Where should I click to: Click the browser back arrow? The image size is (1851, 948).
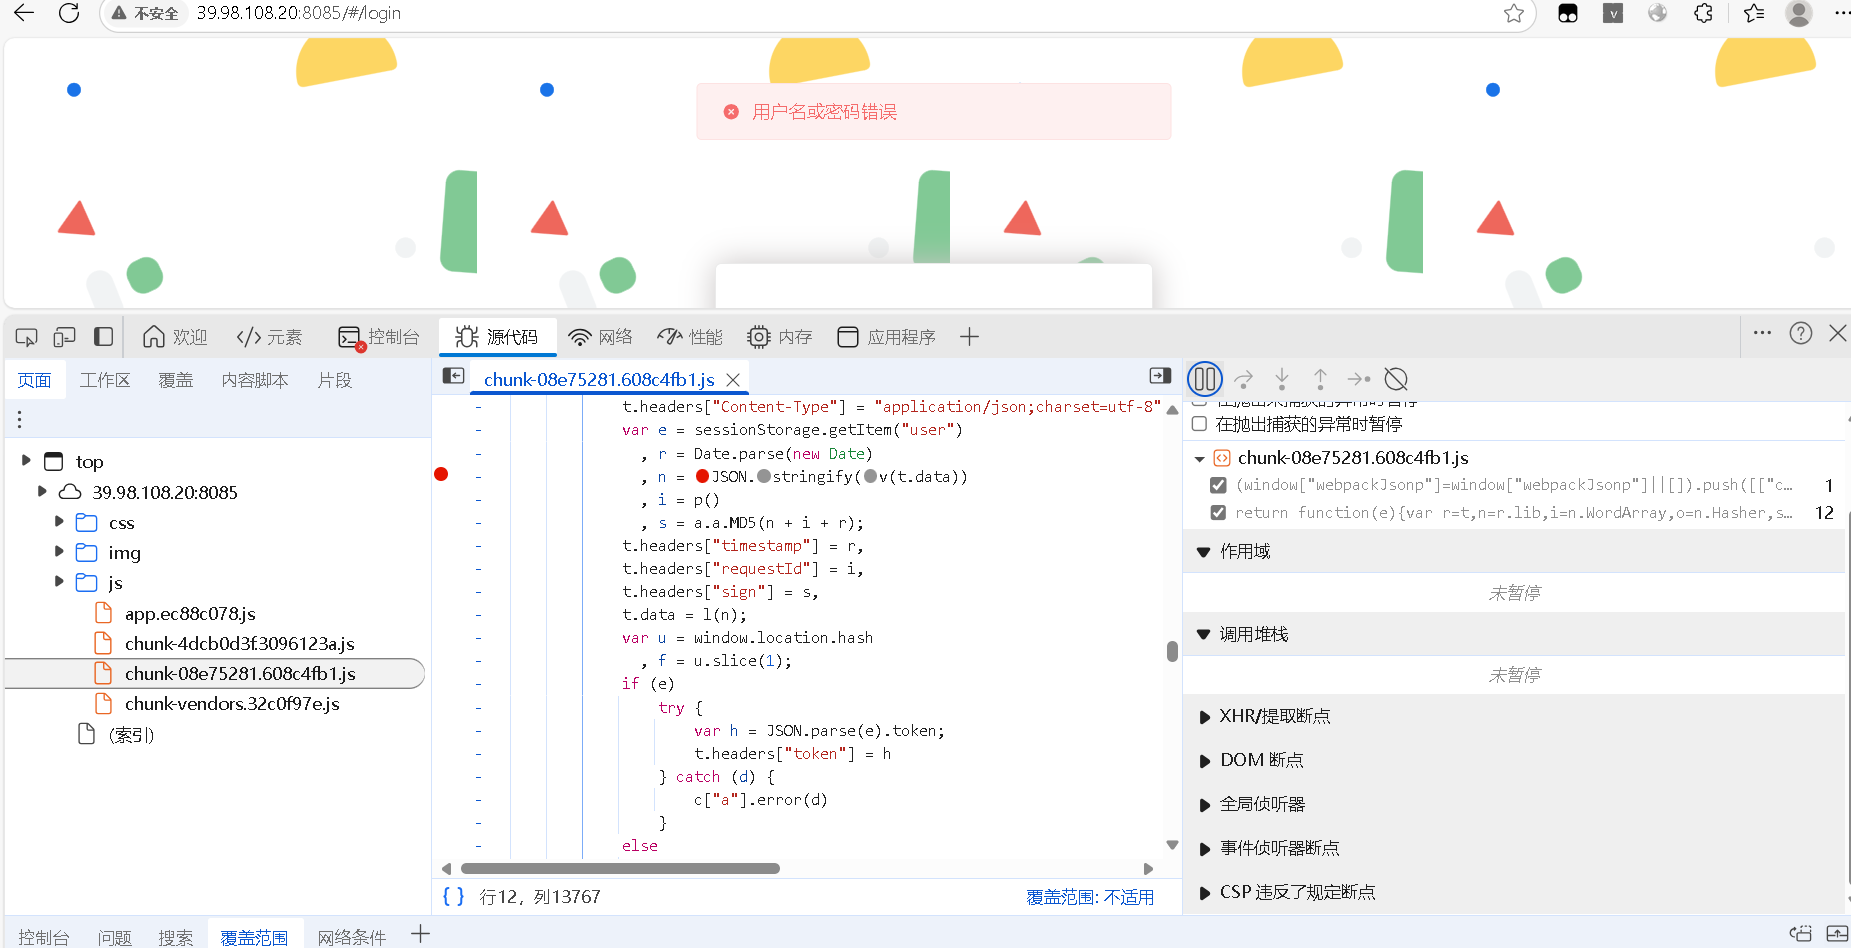click(x=24, y=13)
